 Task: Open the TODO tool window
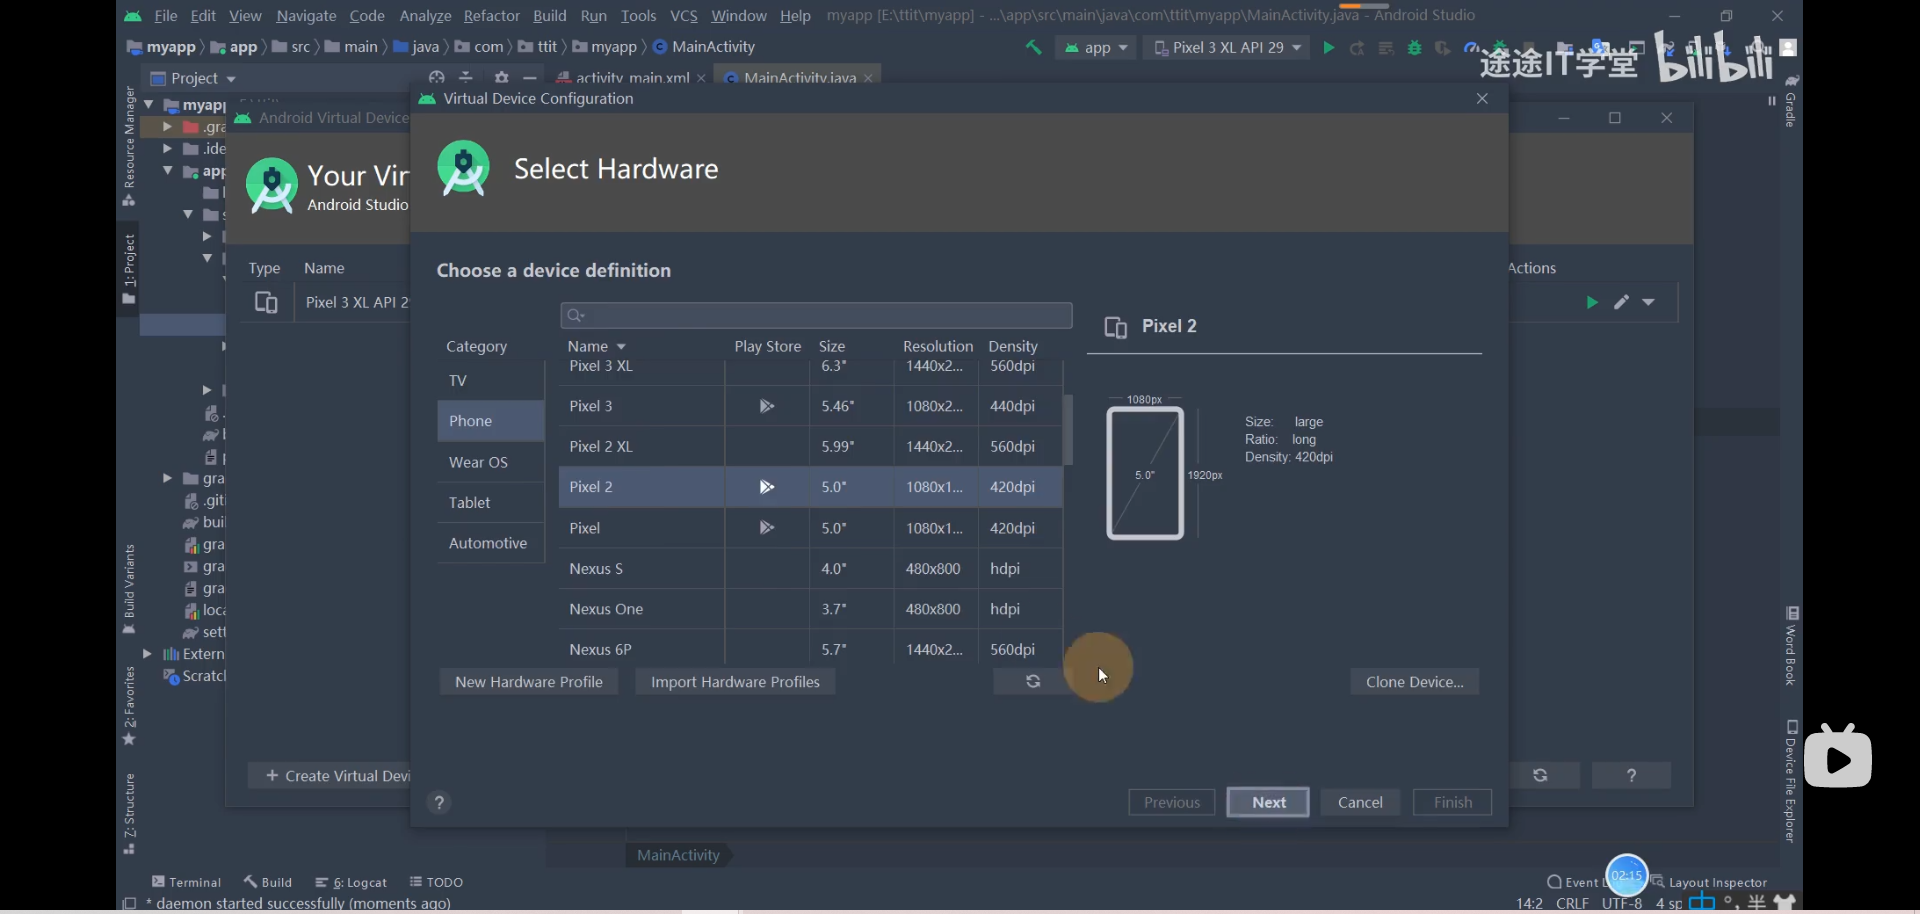(436, 882)
